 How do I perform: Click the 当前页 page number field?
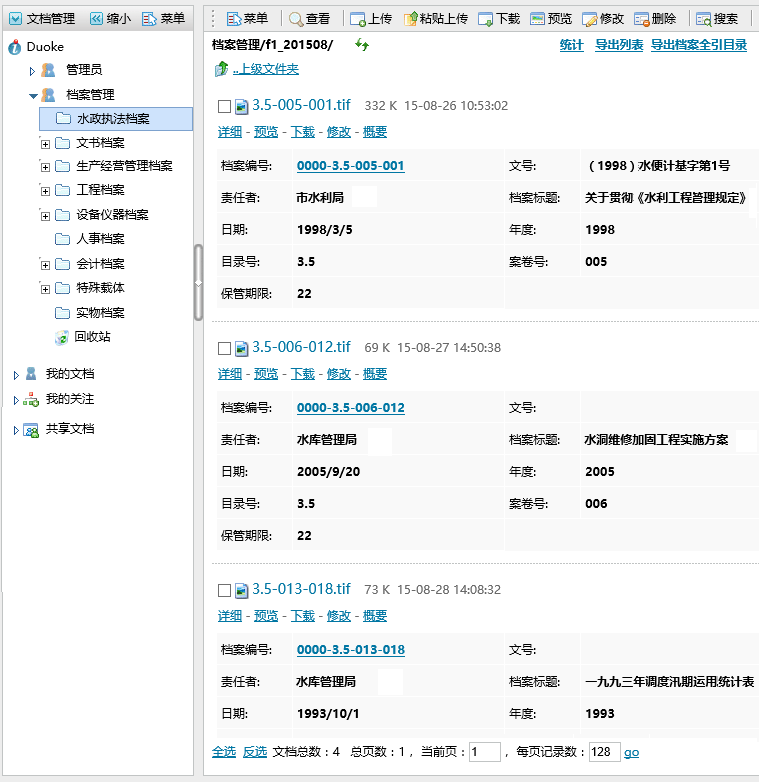point(485,752)
